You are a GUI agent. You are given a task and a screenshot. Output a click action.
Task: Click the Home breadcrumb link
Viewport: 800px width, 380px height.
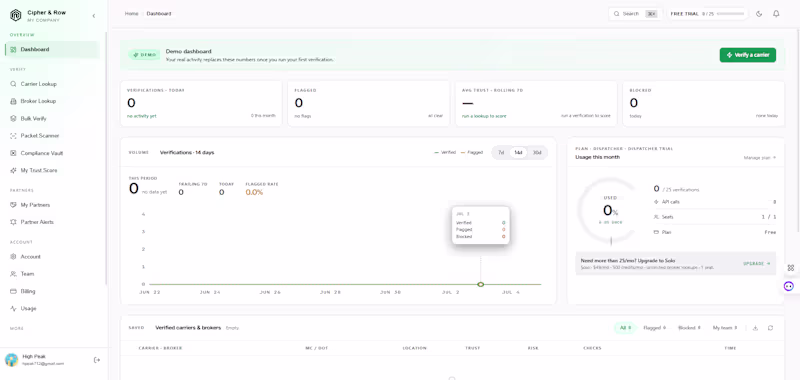[x=131, y=14]
